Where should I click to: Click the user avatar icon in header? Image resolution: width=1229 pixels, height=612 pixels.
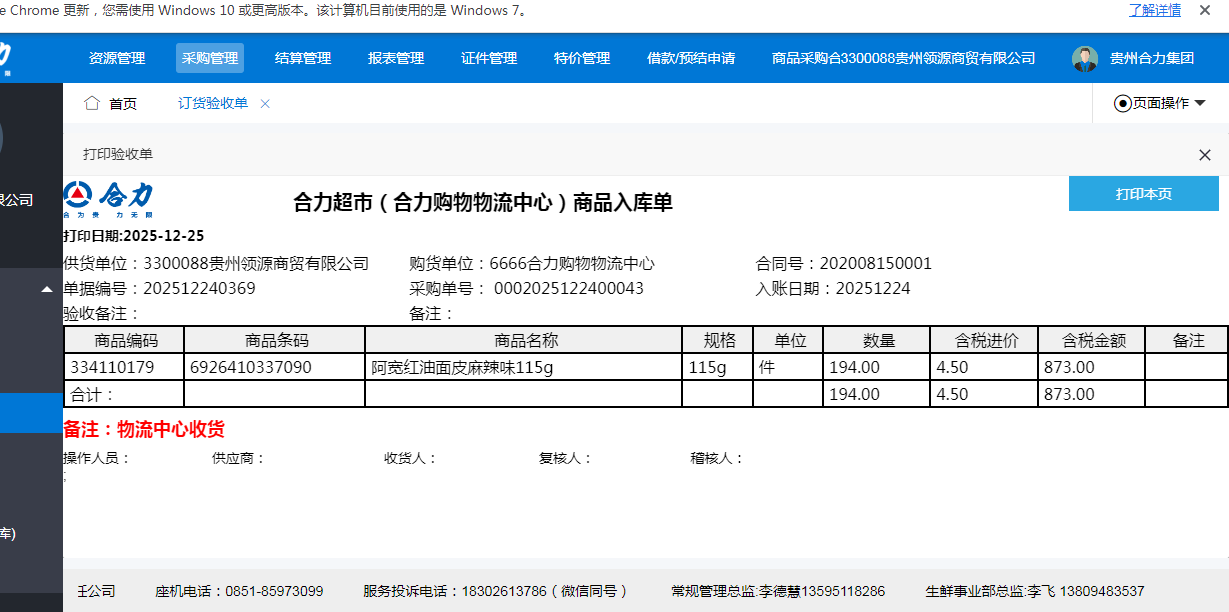(x=1085, y=59)
